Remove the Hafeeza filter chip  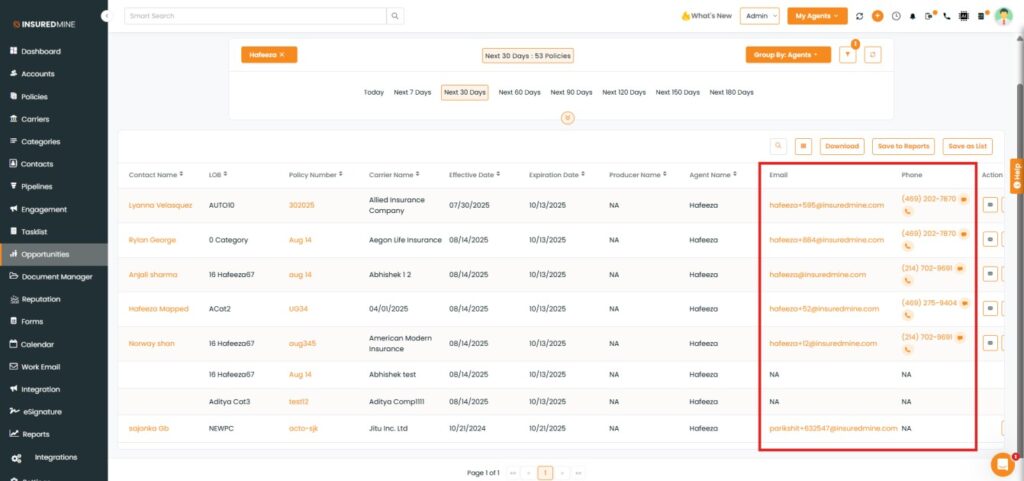point(282,55)
